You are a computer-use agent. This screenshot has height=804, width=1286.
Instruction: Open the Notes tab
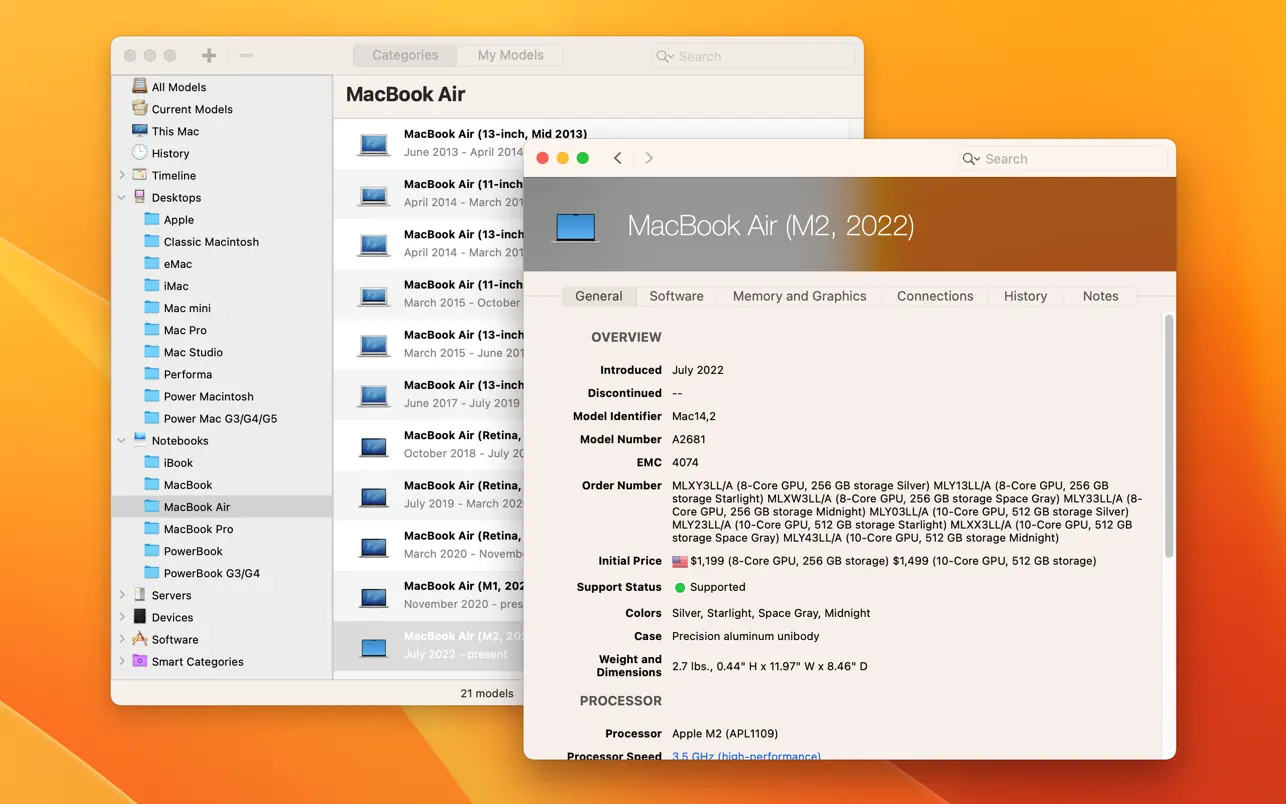coord(1100,296)
